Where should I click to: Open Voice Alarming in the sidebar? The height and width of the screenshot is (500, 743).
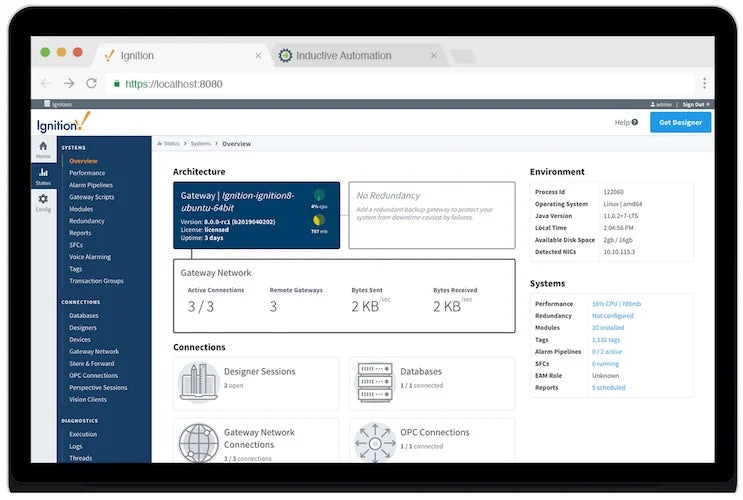click(90, 257)
